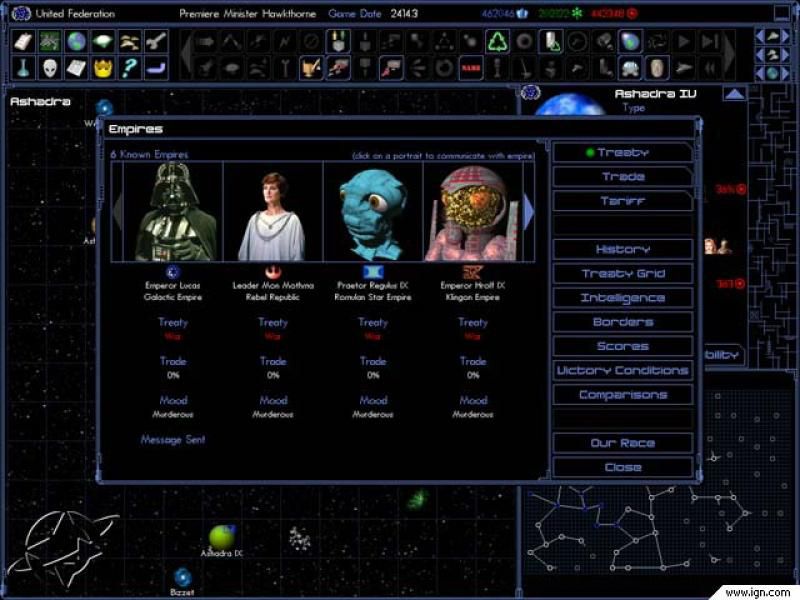Select the Treaty tab with green indicator
Viewport: 800px width, 600px height.
pyautogui.click(x=622, y=153)
